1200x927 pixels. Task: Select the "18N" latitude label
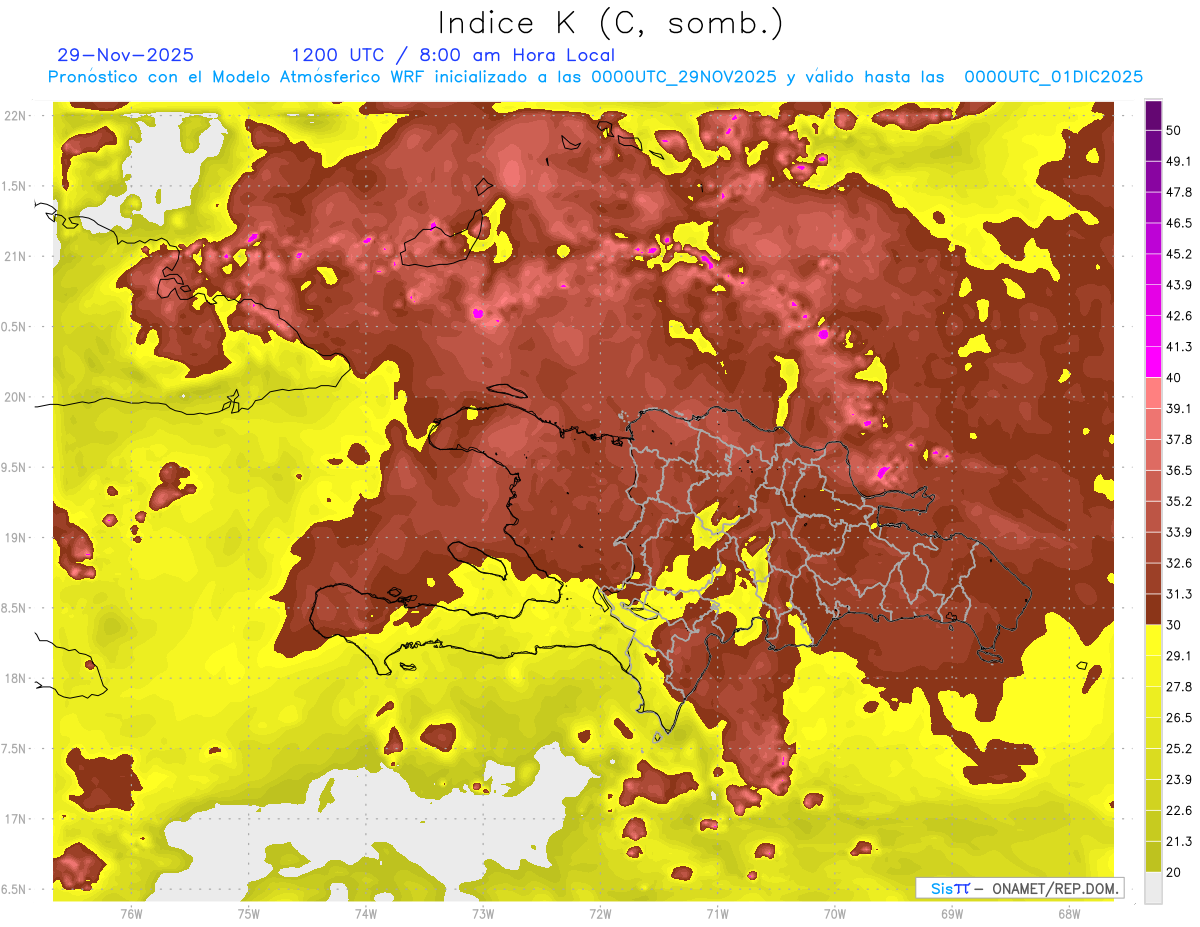[x=15, y=678]
